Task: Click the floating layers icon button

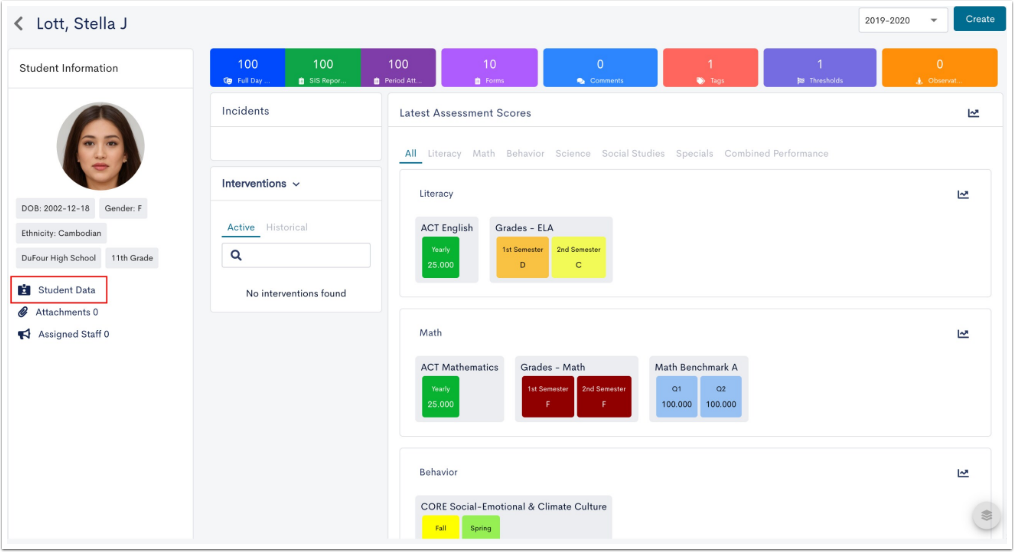Action: coord(986,515)
